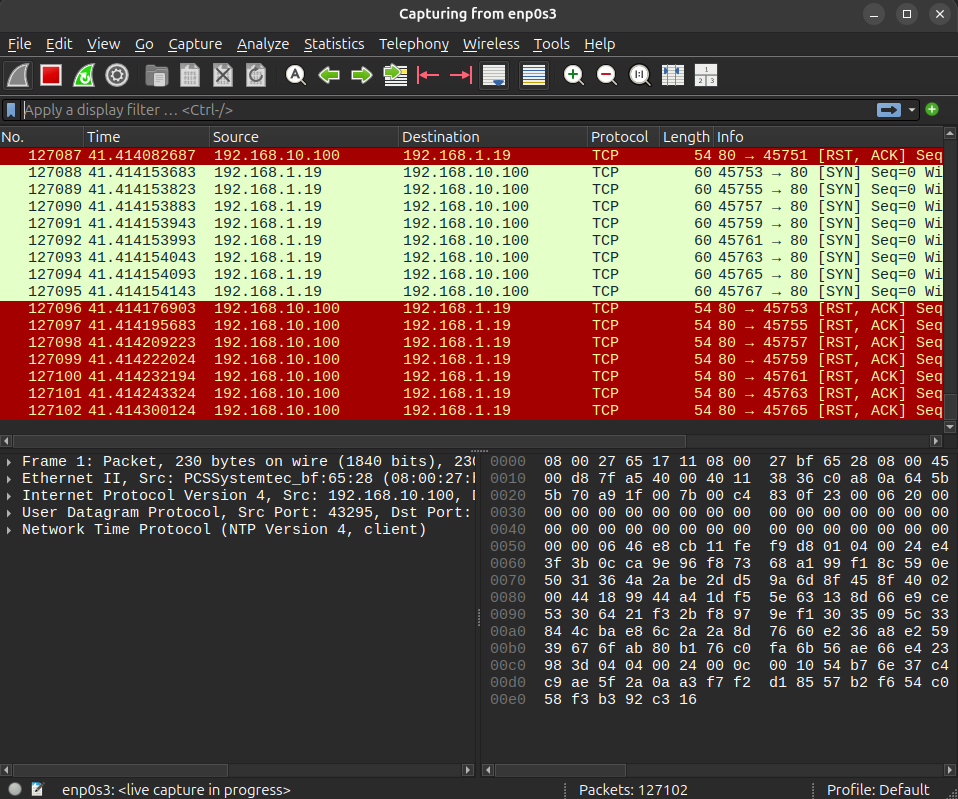Select SYN packet 127088
Screen dimensions: 958x799
[x=472, y=172]
